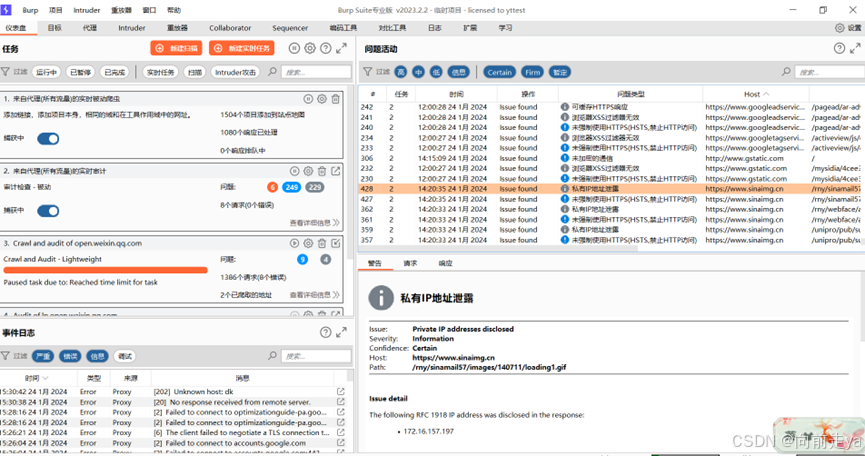The width and height of the screenshot is (865, 456).
Task: Focus the task search field
Action: 316,72
